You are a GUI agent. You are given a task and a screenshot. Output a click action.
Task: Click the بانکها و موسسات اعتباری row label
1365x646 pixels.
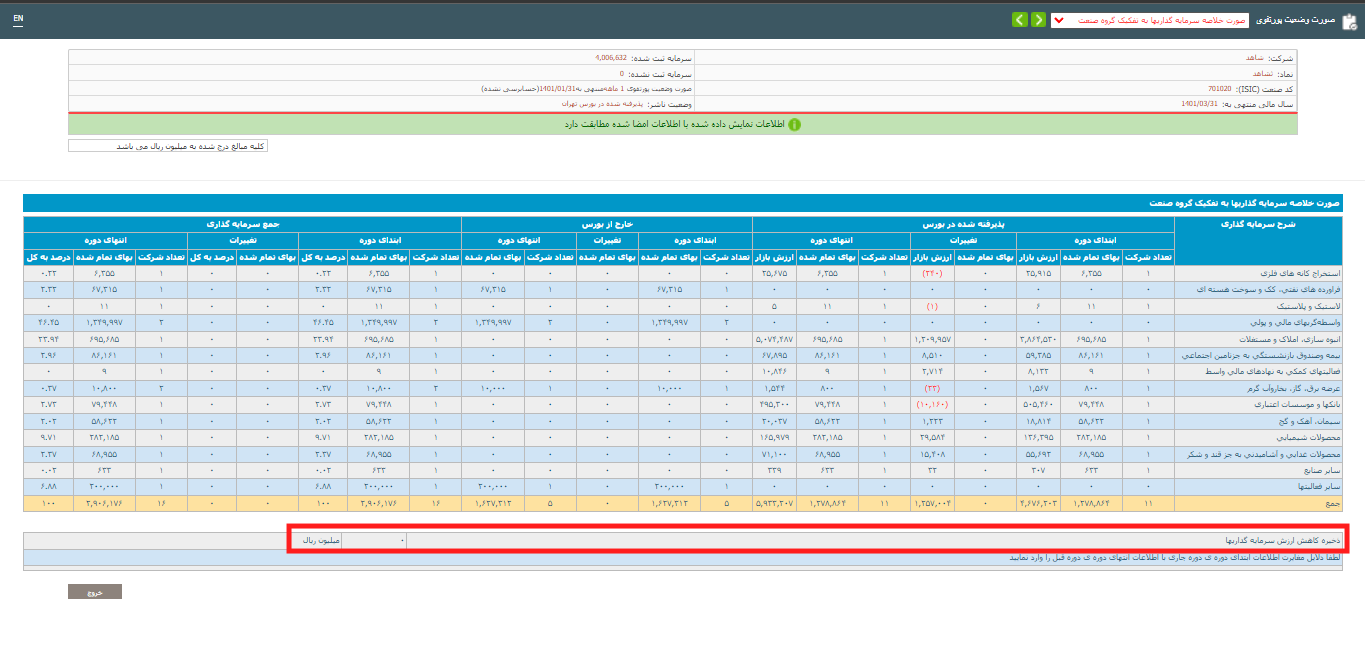(1297, 406)
